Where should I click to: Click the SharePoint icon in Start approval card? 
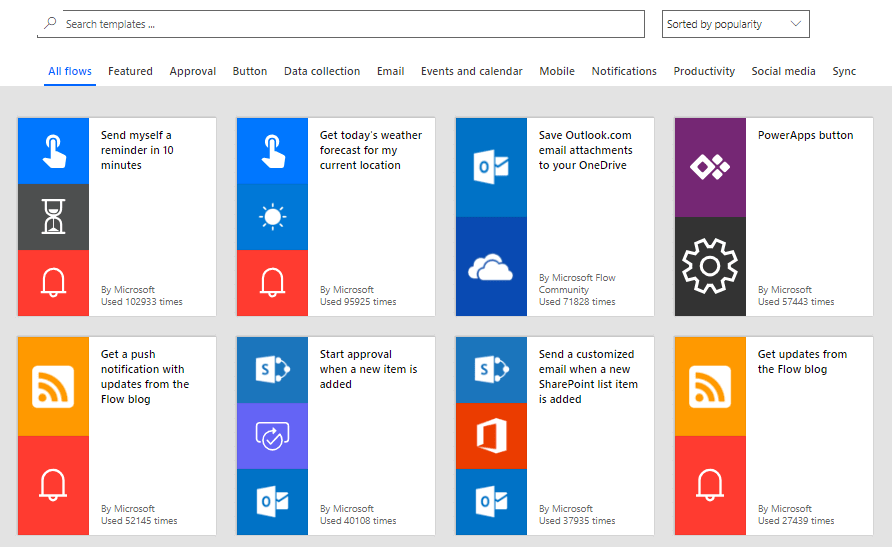click(272, 370)
